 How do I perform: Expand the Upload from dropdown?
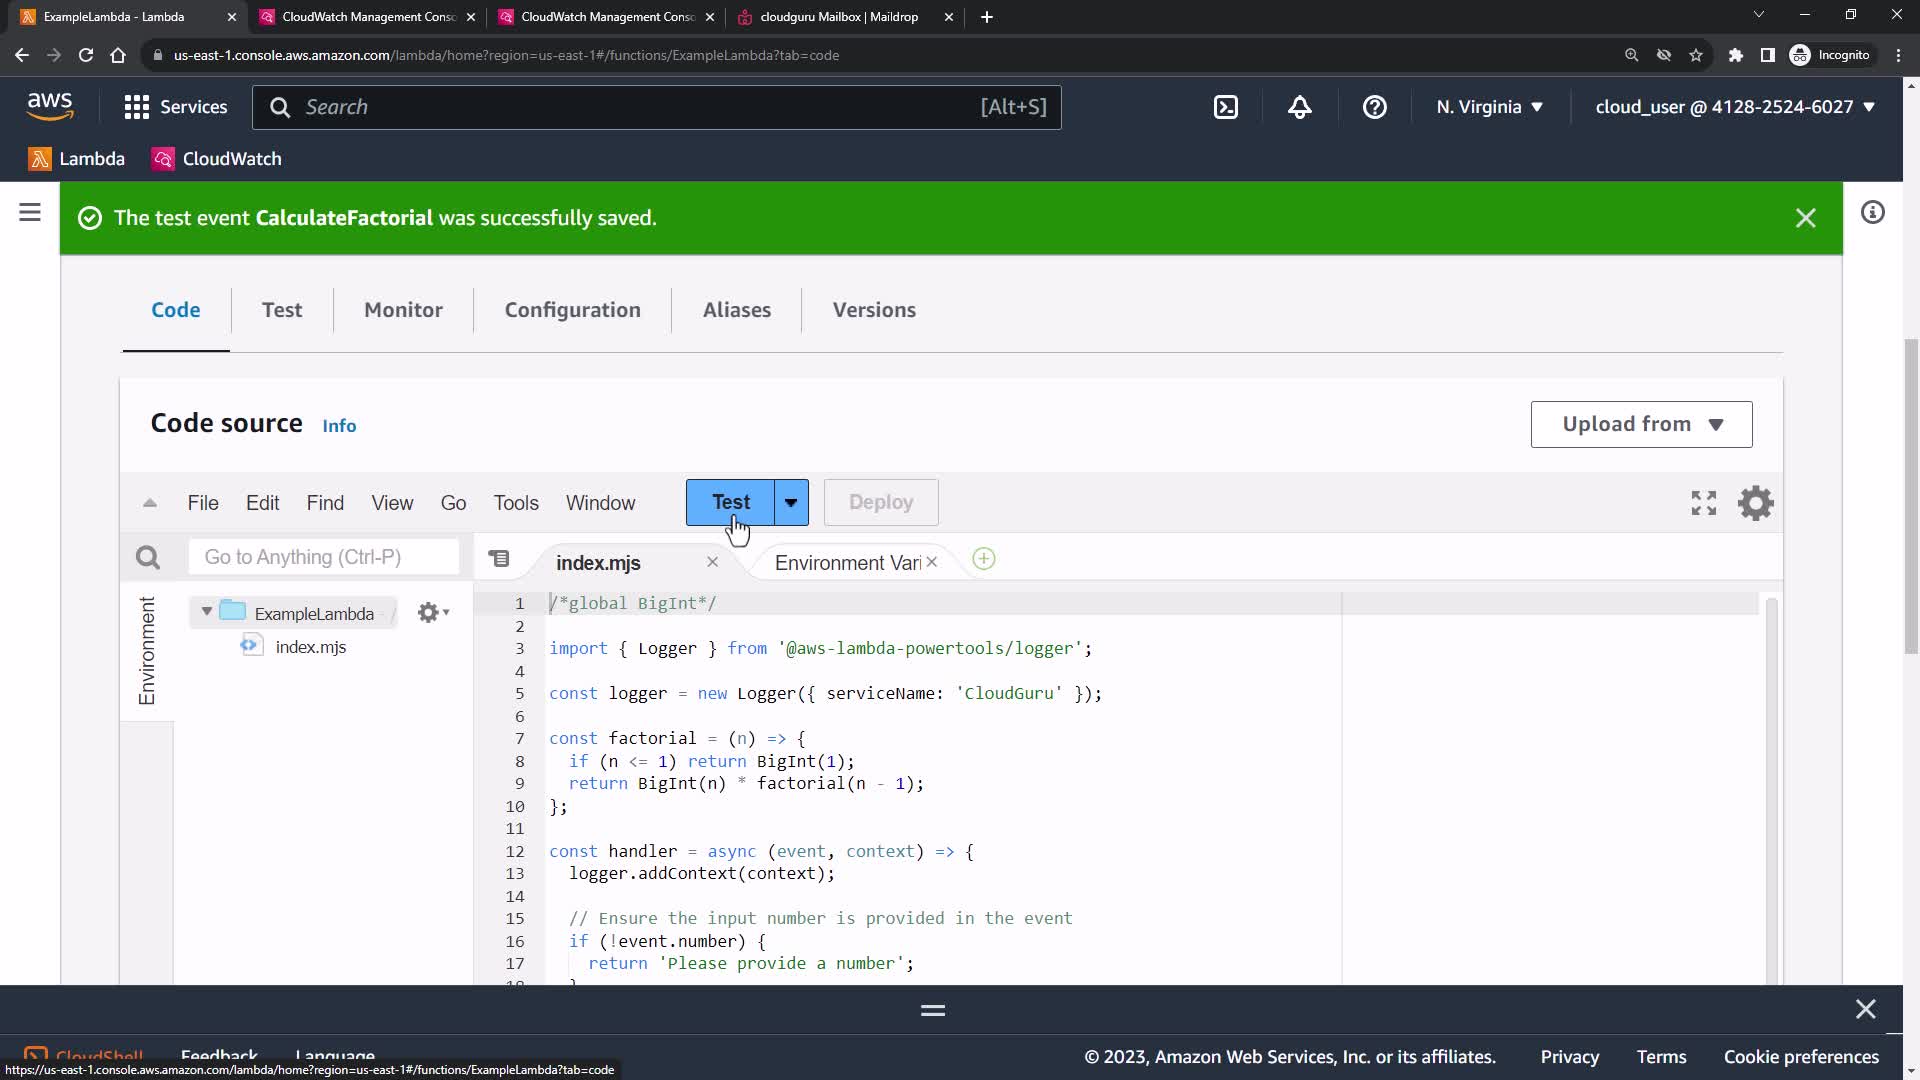click(x=1641, y=424)
